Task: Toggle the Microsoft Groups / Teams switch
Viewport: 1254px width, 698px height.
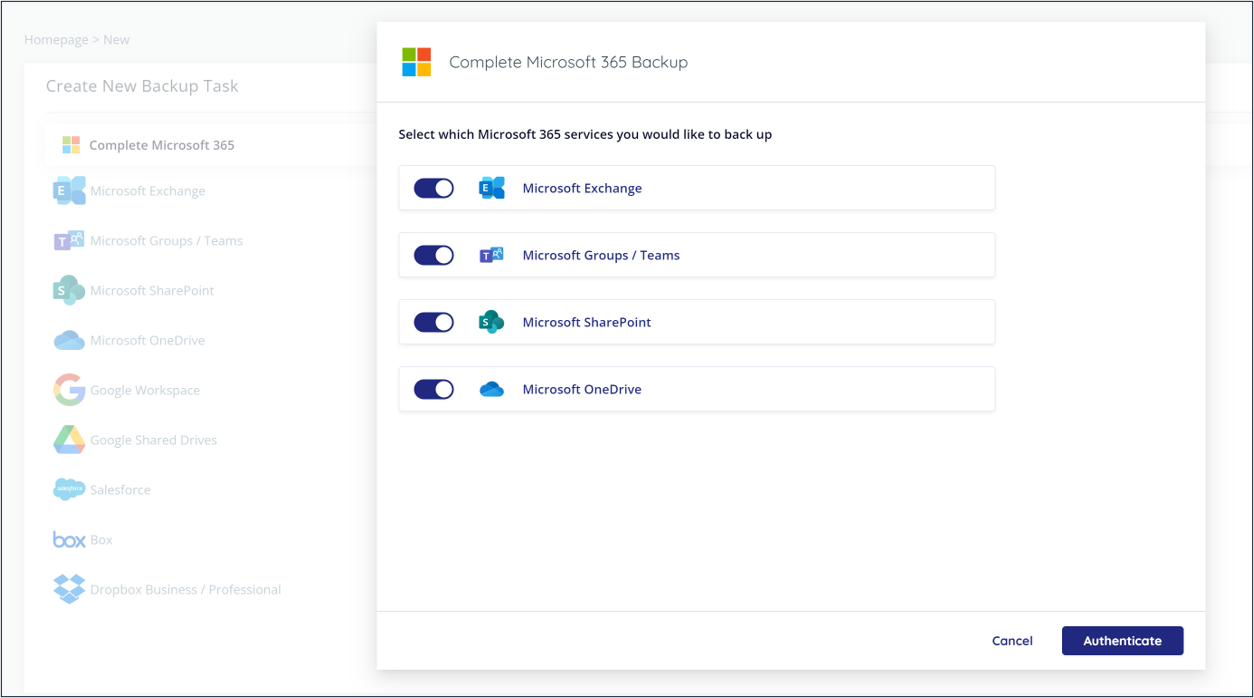Action: tap(434, 255)
